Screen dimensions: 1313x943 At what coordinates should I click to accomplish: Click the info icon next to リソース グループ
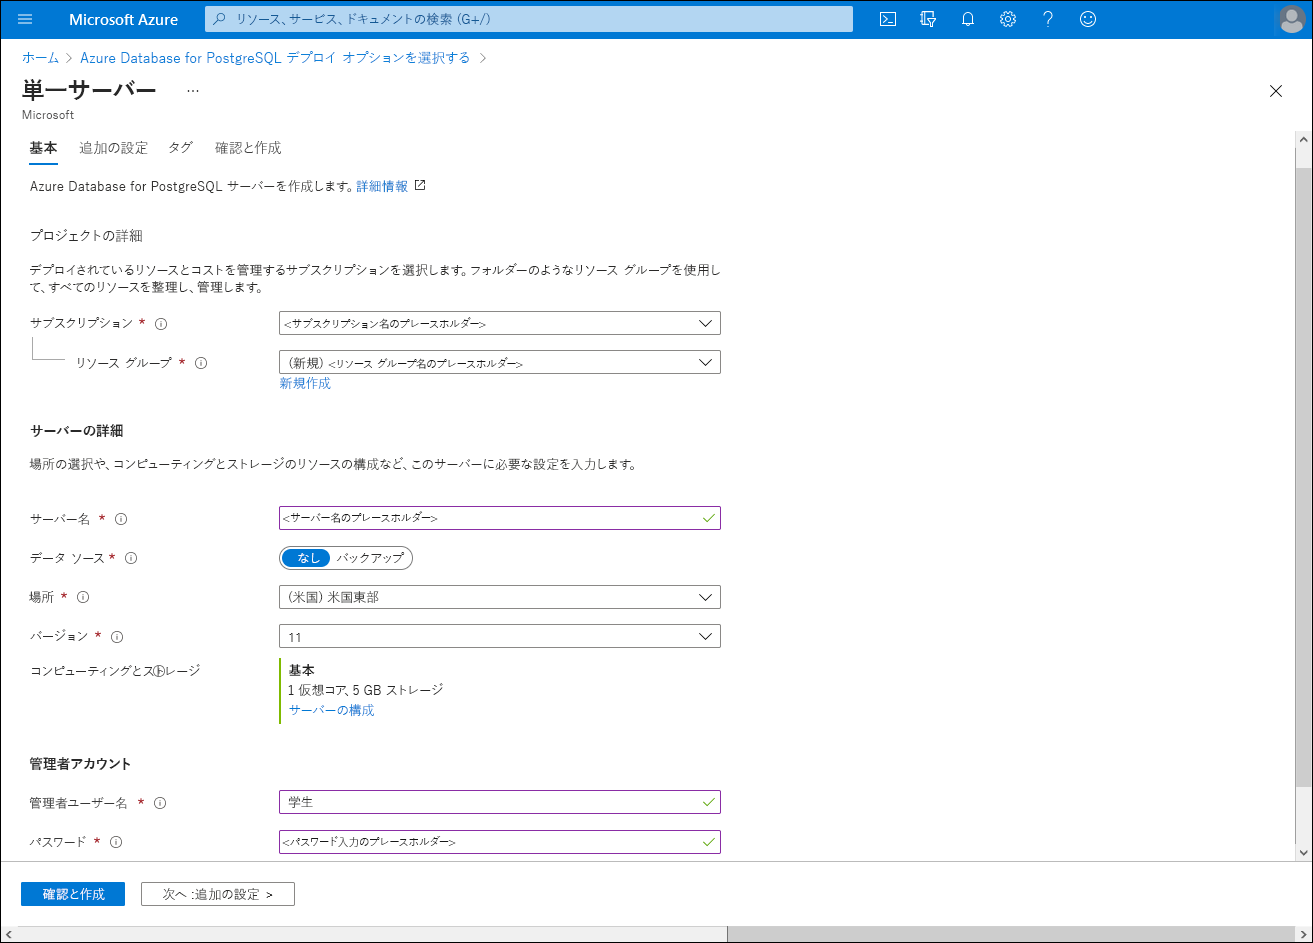pos(201,363)
